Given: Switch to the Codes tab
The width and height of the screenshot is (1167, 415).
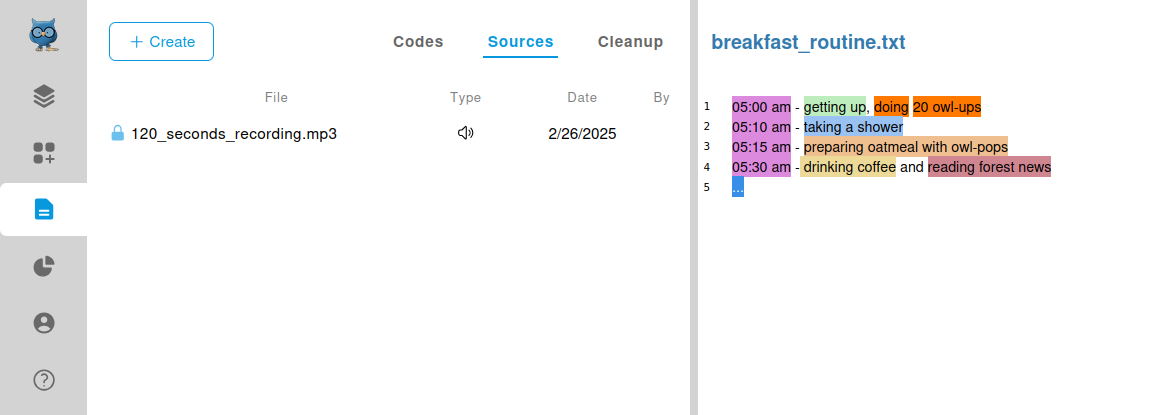Looking at the screenshot, I should click(418, 42).
